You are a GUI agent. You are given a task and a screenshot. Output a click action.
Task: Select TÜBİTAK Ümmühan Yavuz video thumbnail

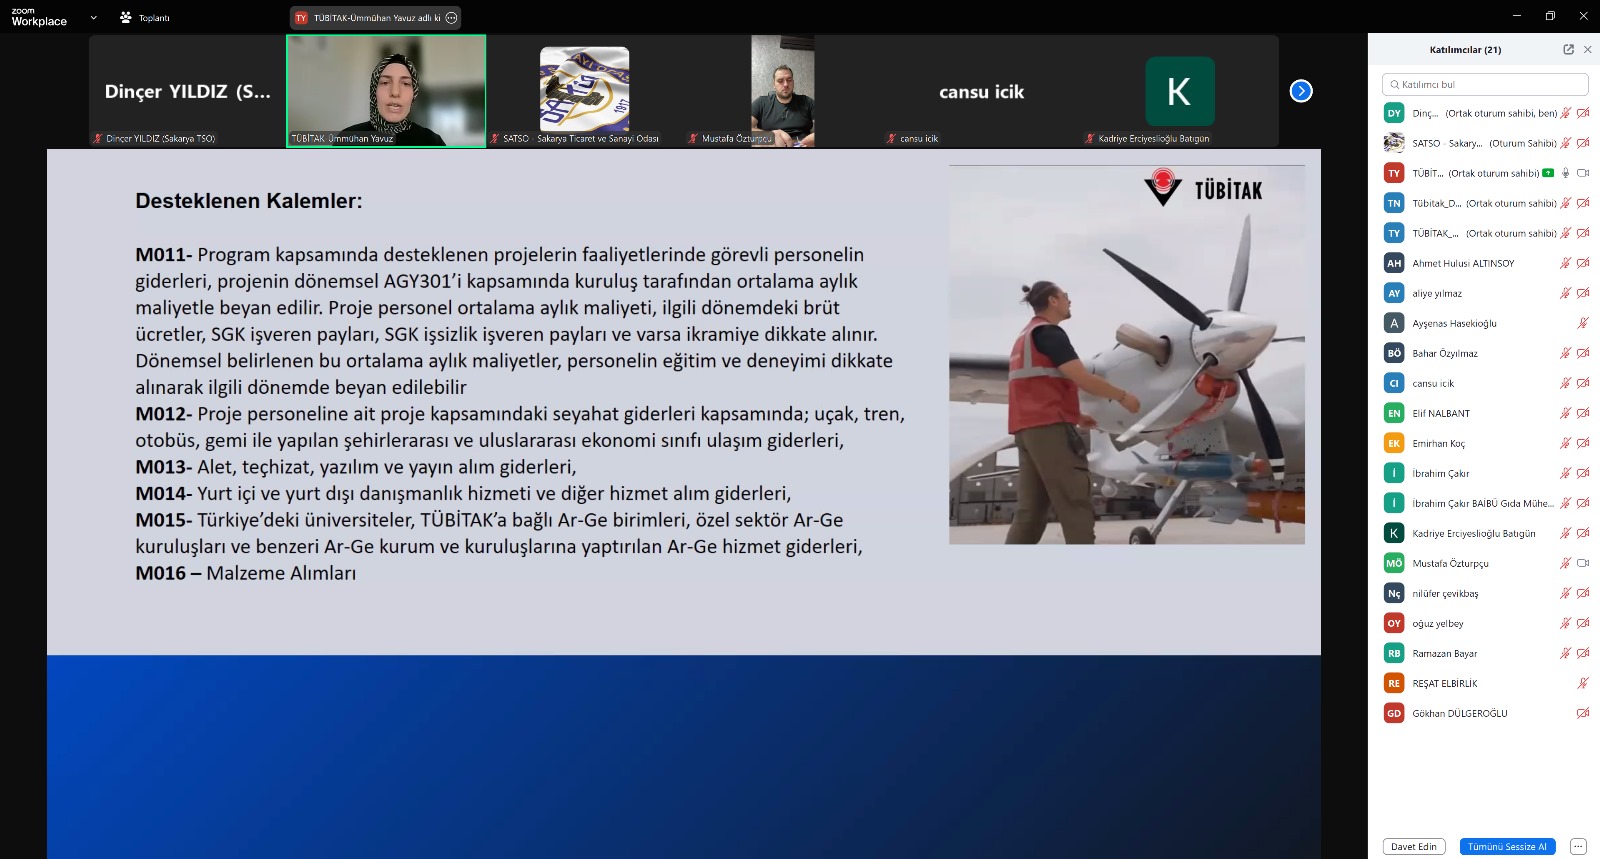[386, 91]
